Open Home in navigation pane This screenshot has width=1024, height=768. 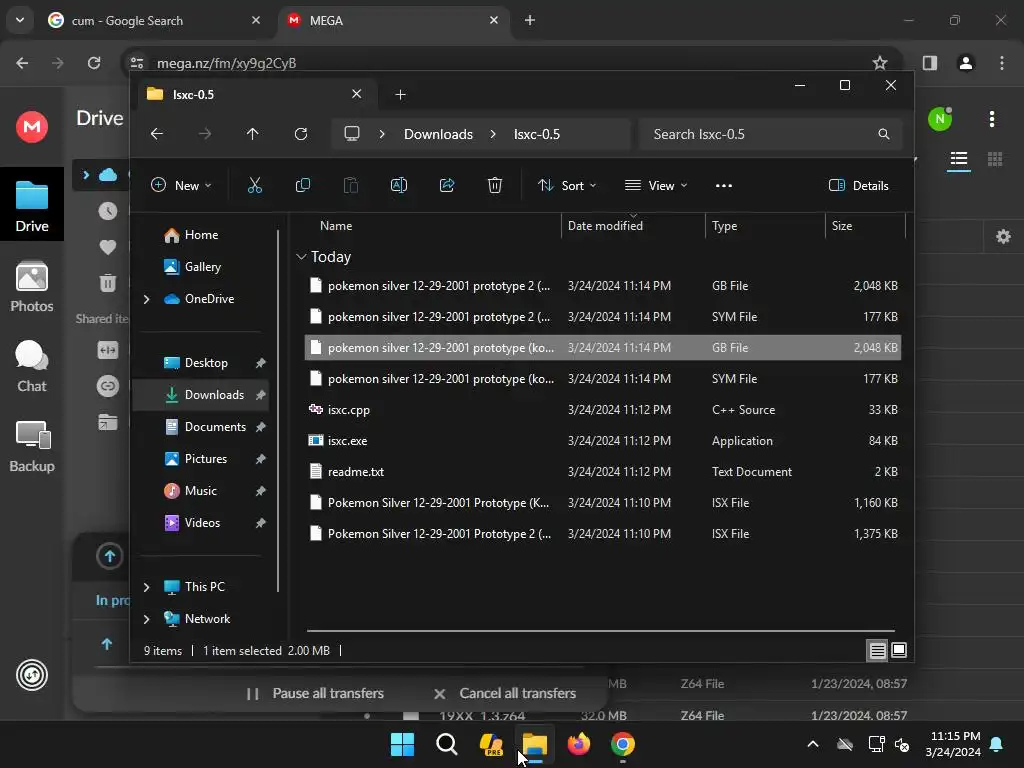point(201,234)
